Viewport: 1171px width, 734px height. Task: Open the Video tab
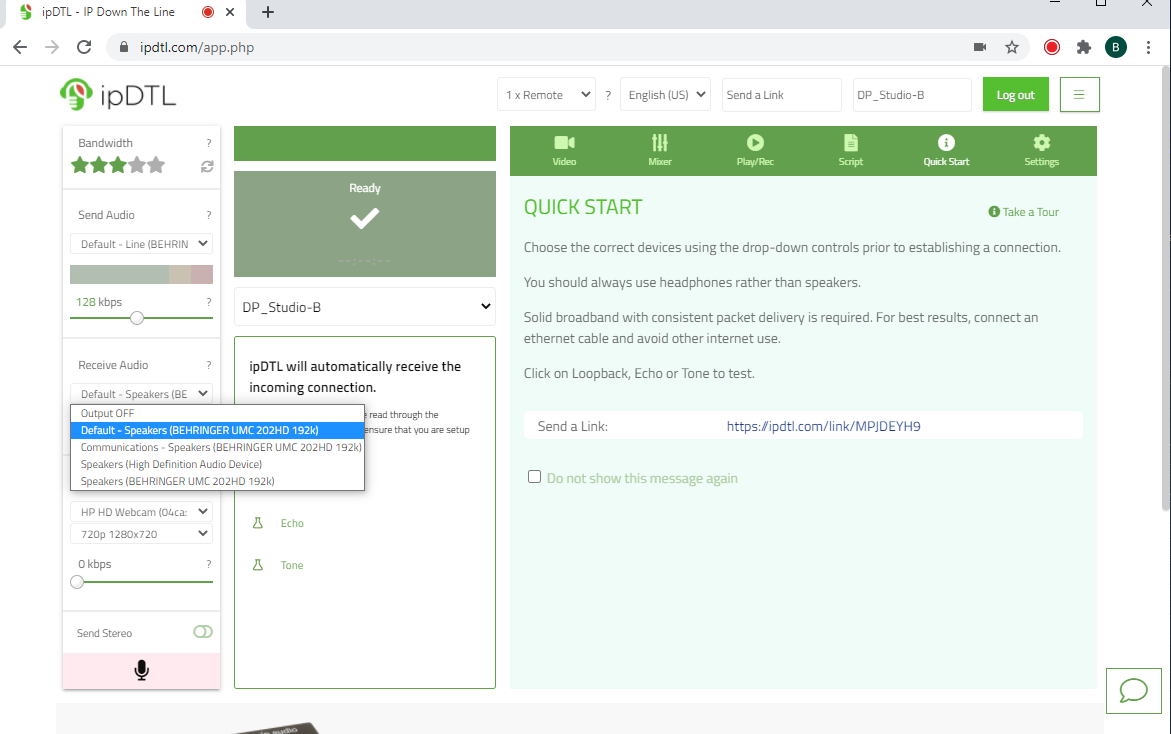pos(564,150)
